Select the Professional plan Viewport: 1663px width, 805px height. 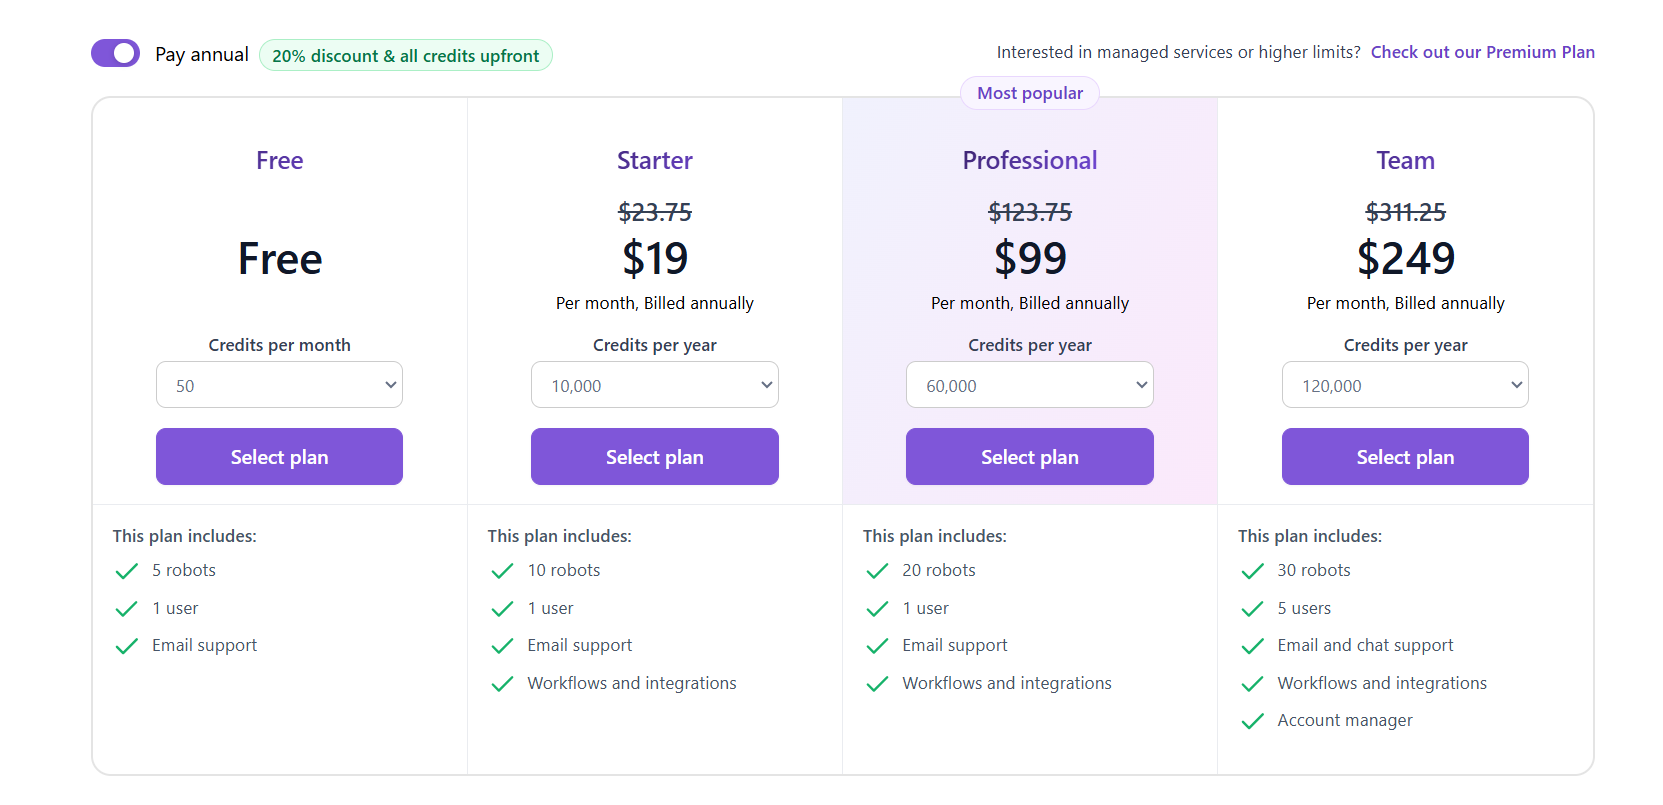pyautogui.click(x=1029, y=456)
